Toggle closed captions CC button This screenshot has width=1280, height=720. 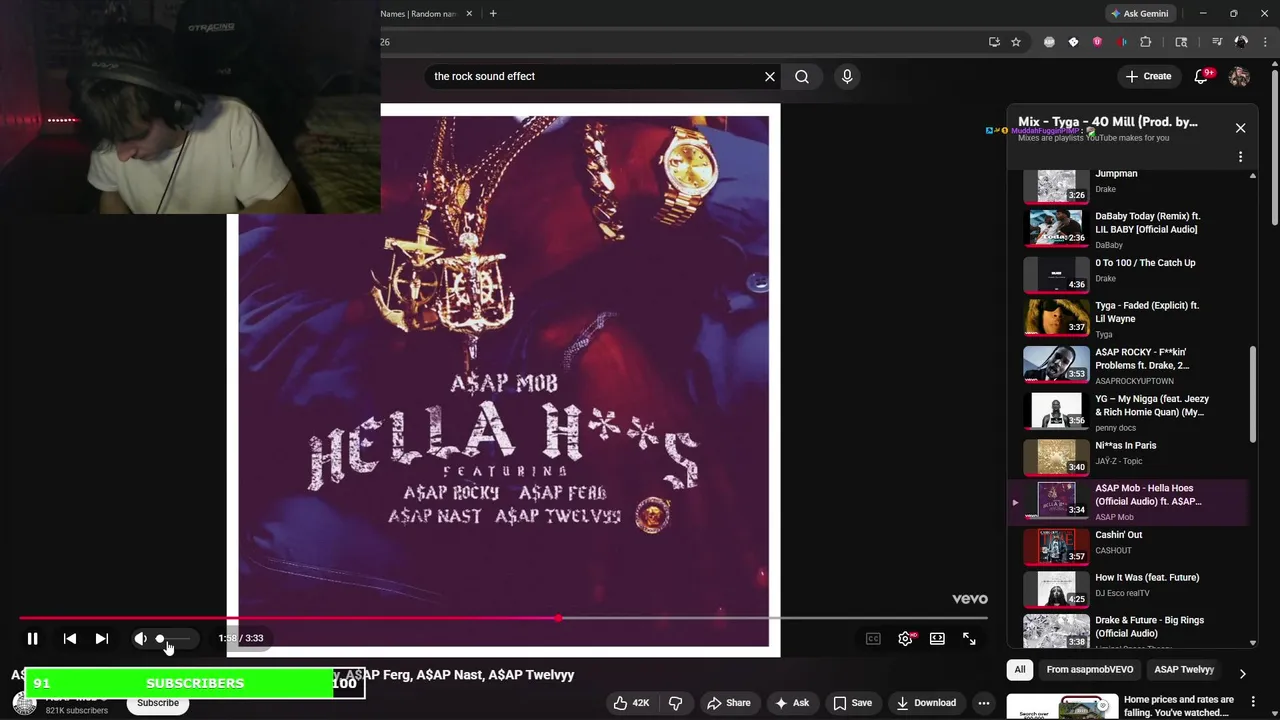coord(873,639)
